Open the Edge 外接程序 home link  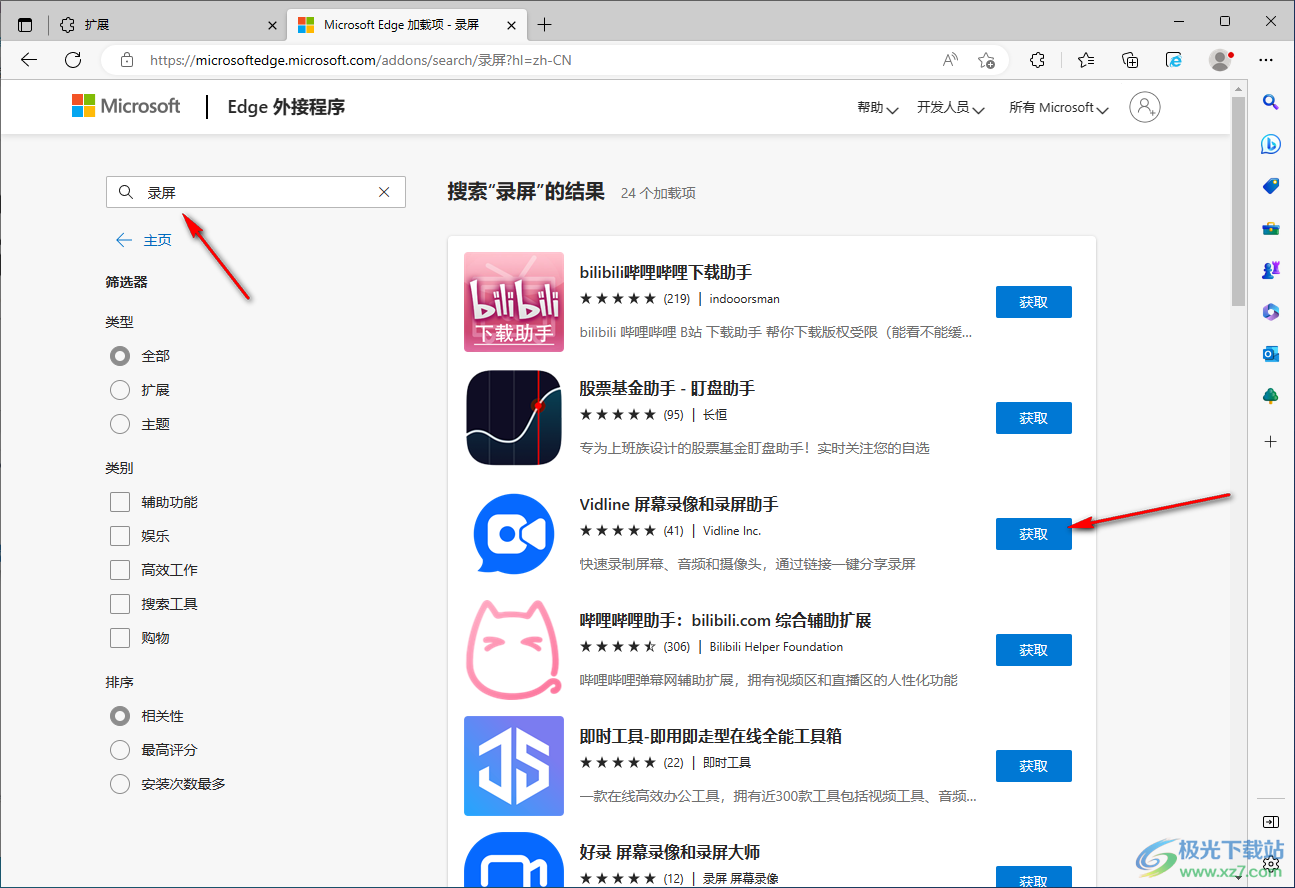(286, 107)
